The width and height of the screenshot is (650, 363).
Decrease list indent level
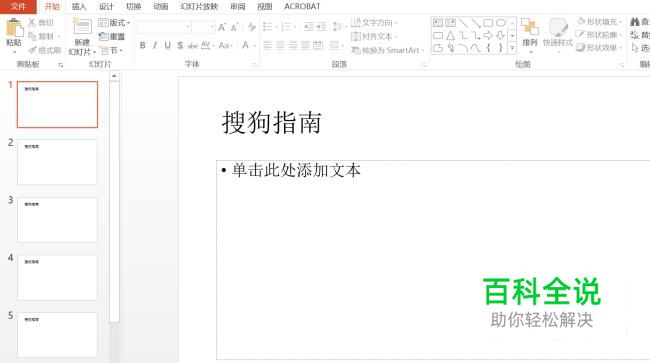(x=308, y=27)
